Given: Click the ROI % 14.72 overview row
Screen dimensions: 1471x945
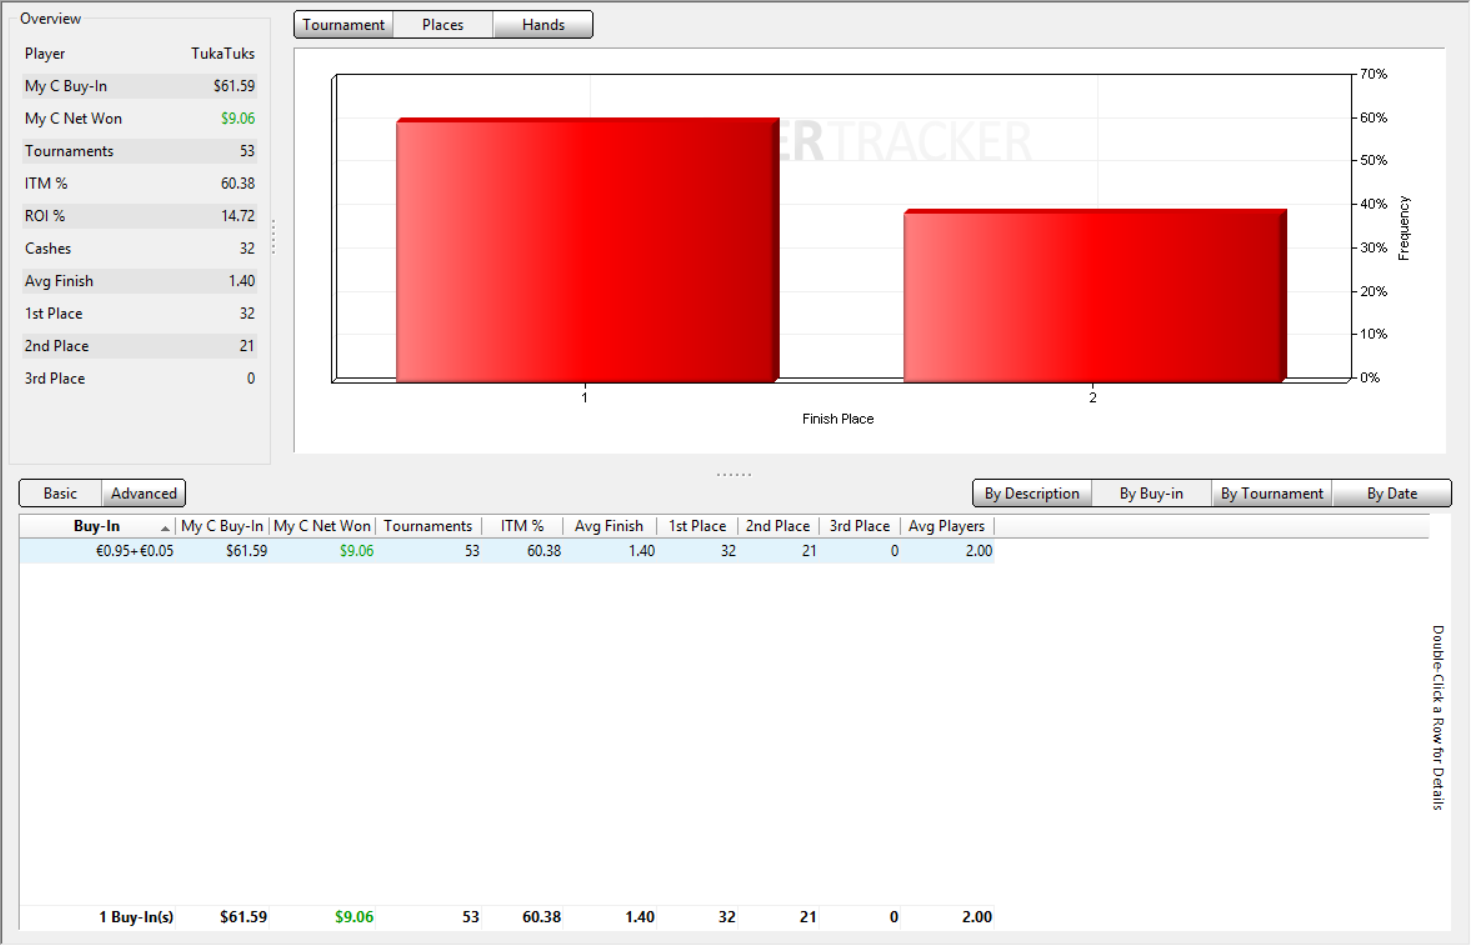Looking at the screenshot, I should coord(140,216).
